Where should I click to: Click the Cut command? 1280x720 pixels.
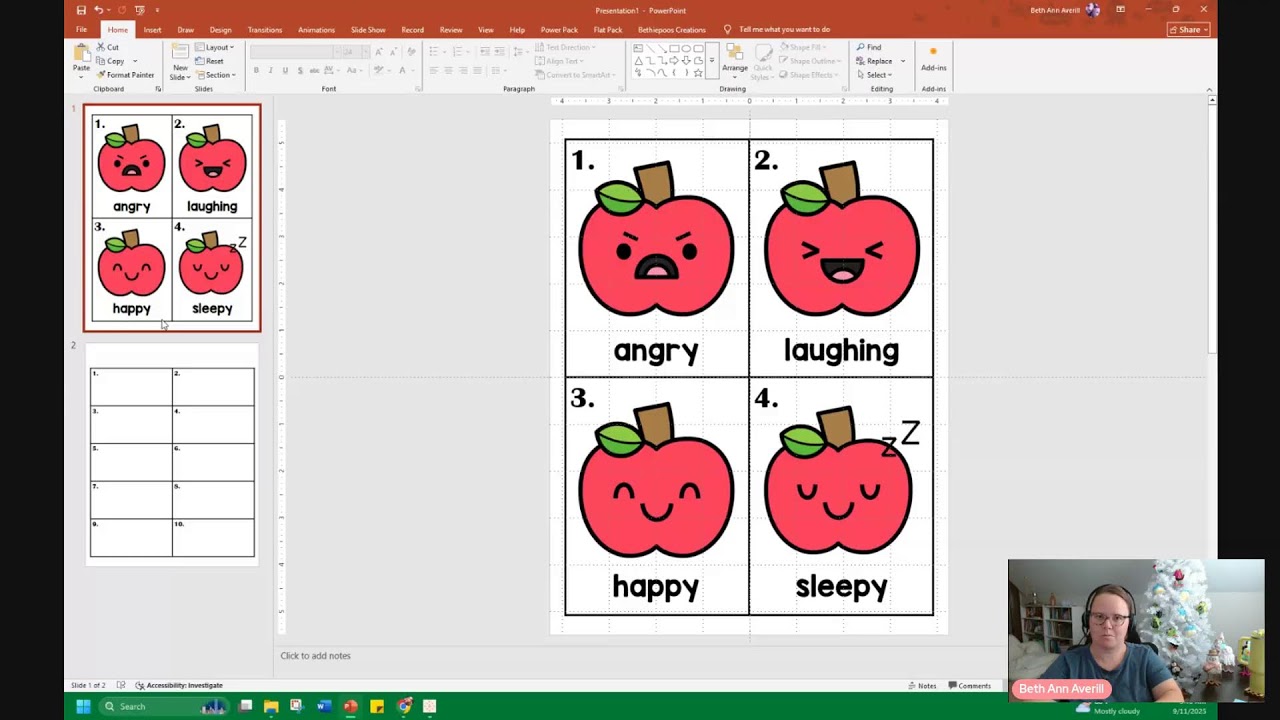tap(108, 47)
